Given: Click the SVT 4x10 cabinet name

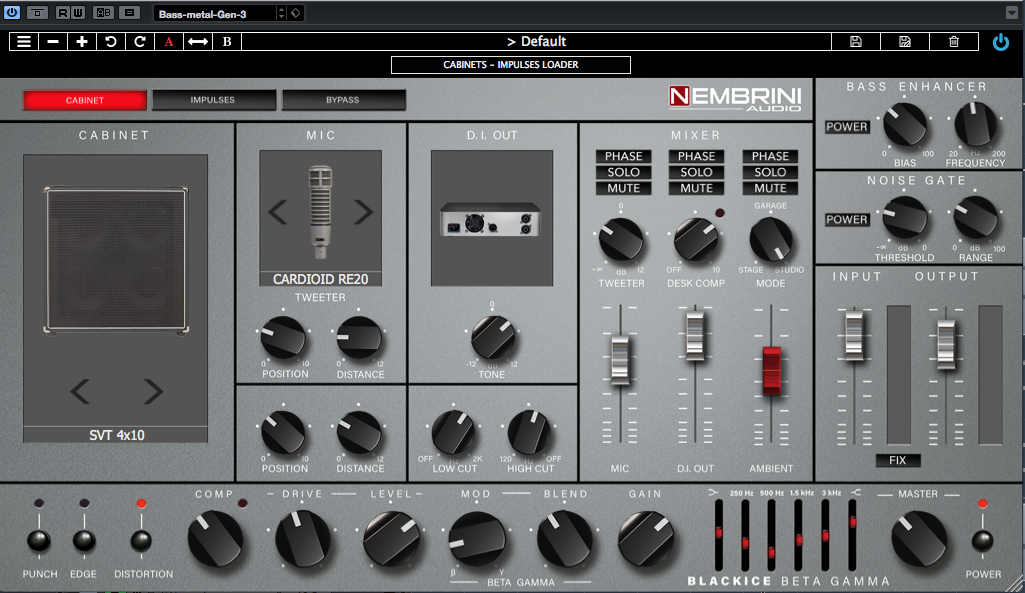Looking at the screenshot, I should 116,435.
